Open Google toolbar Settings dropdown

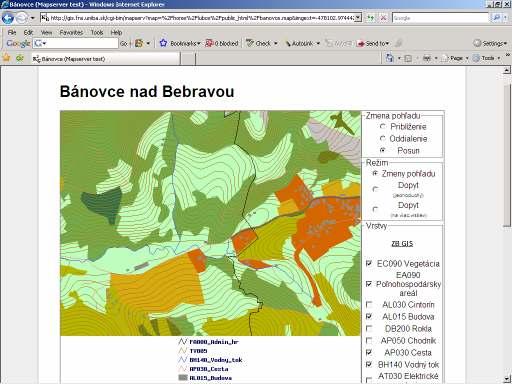click(x=490, y=43)
